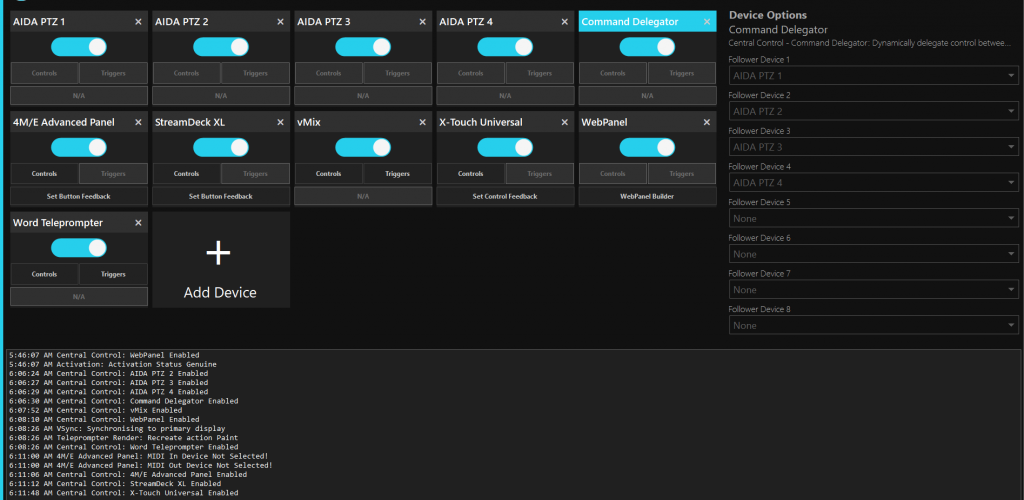The image size is (1024, 500).
Task: Disable the AIDA PTZ 2 toggle switch
Action: 221,46
